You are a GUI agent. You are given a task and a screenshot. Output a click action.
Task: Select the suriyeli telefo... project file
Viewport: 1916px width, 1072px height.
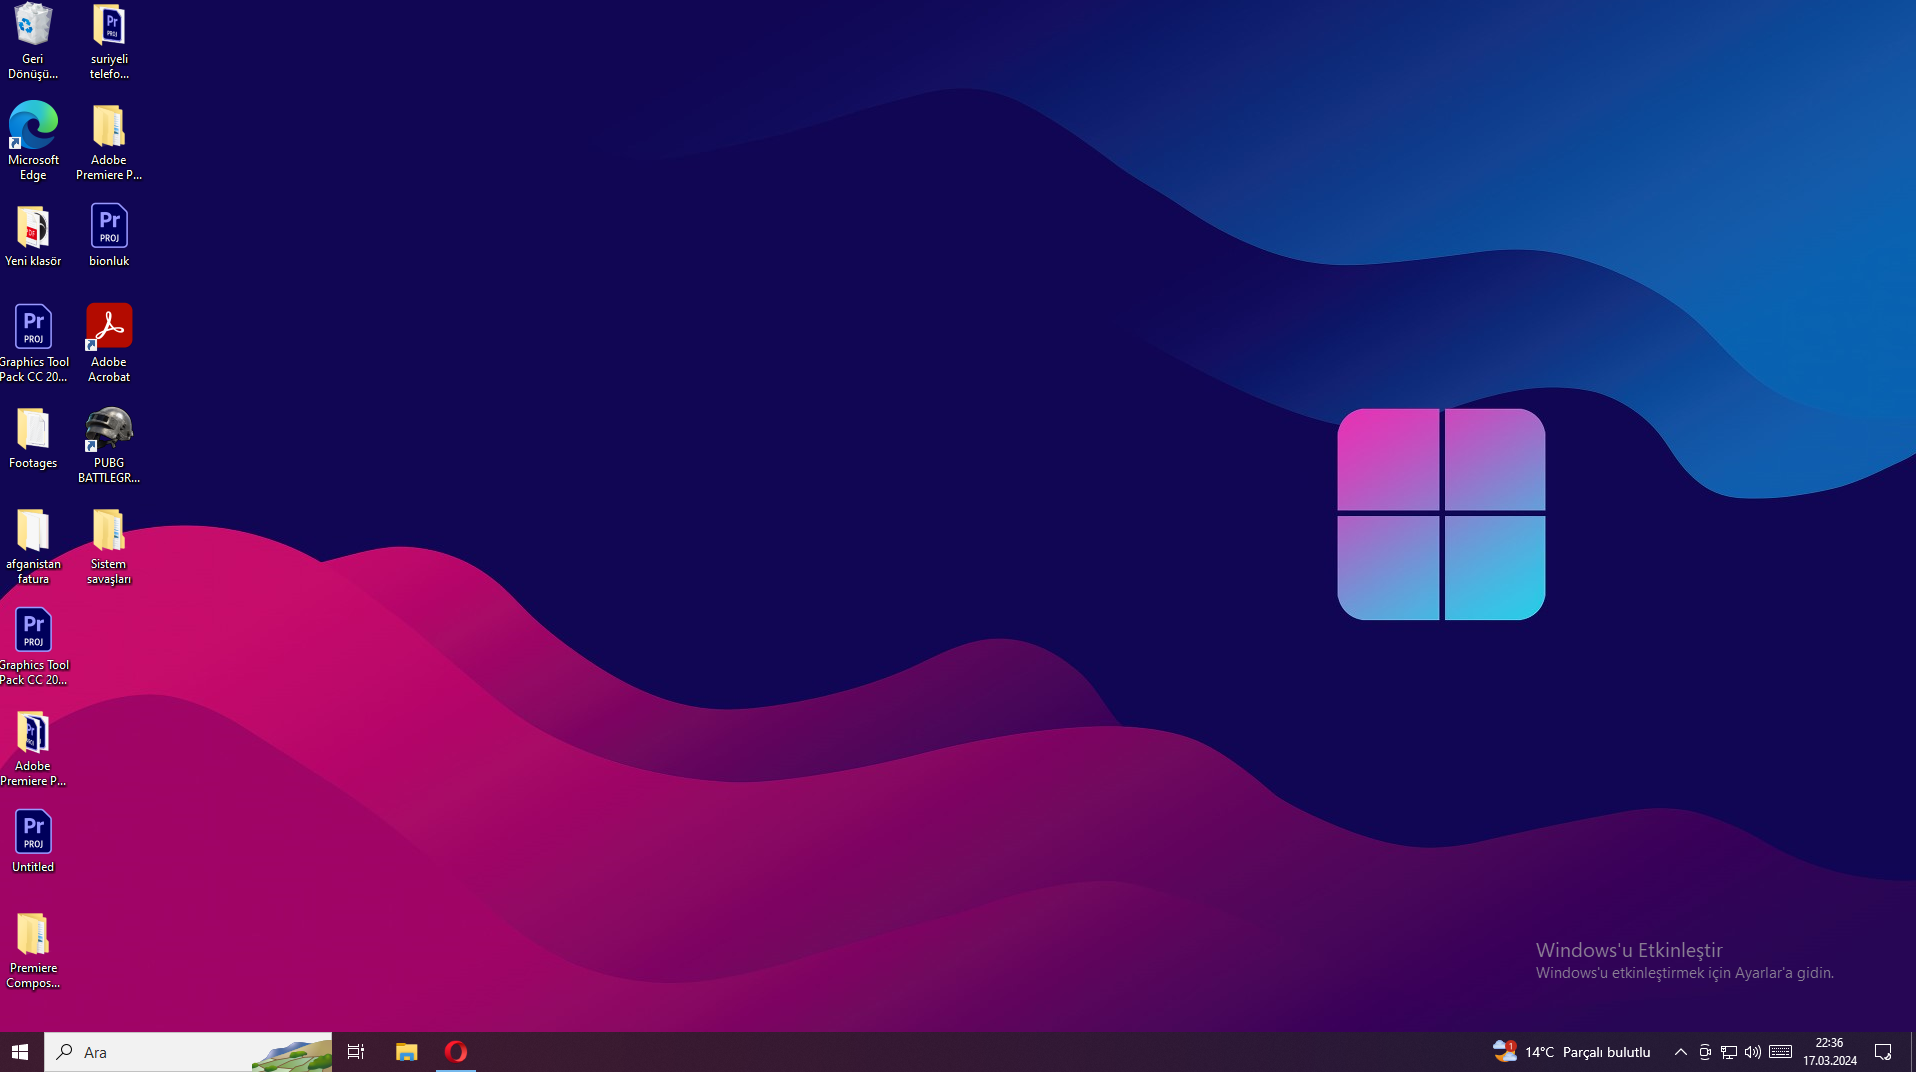click(109, 41)
